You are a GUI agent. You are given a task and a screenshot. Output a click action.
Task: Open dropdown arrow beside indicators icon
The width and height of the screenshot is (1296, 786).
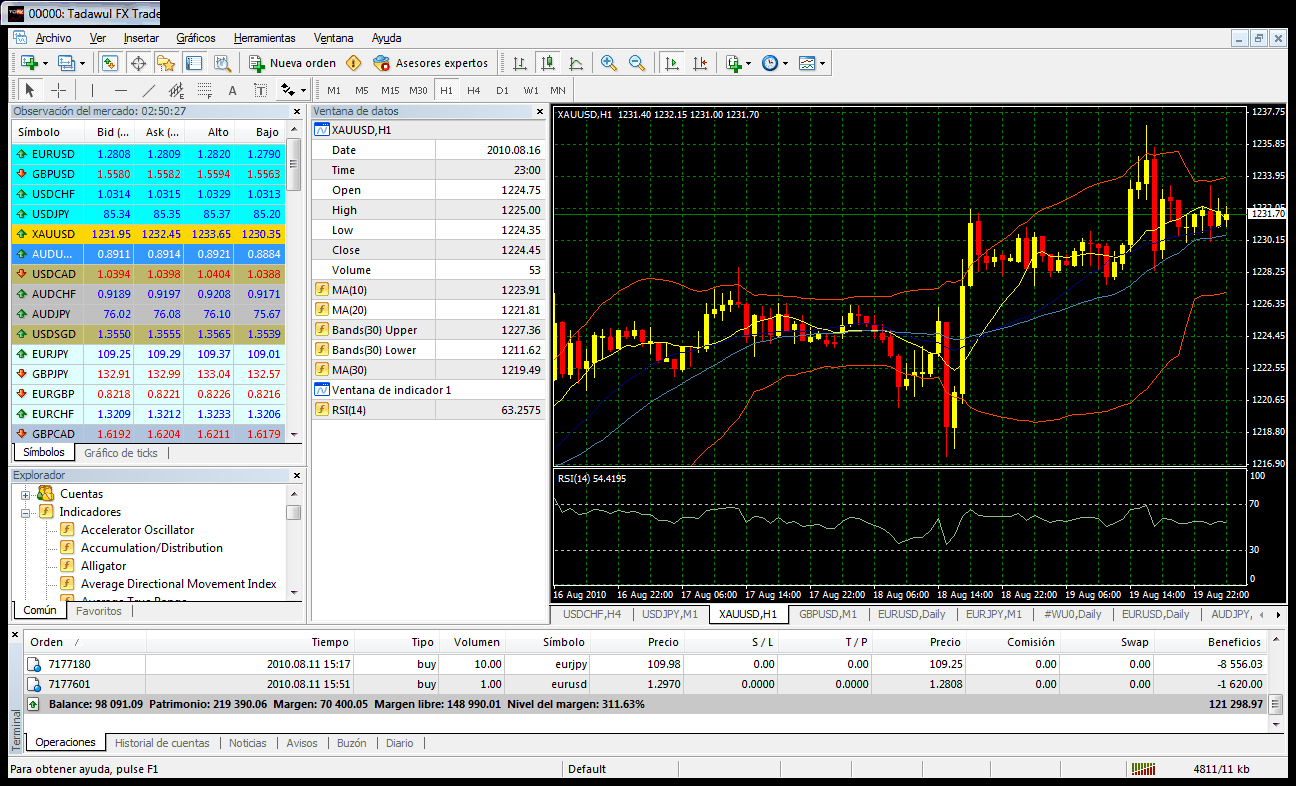[748, 63]
